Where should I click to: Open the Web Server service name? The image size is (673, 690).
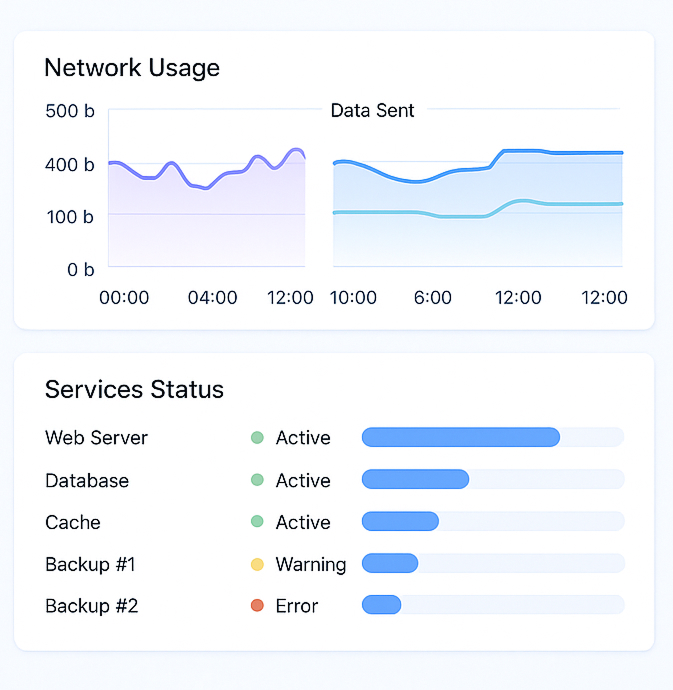[96, 438]
